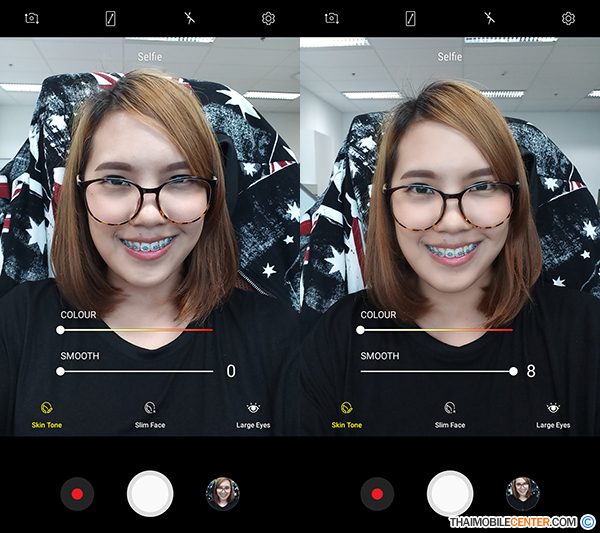Screen dimensions: 600x533
Task: Open the gallery thumbnail in the left screenshot
Action: point(223,494)
